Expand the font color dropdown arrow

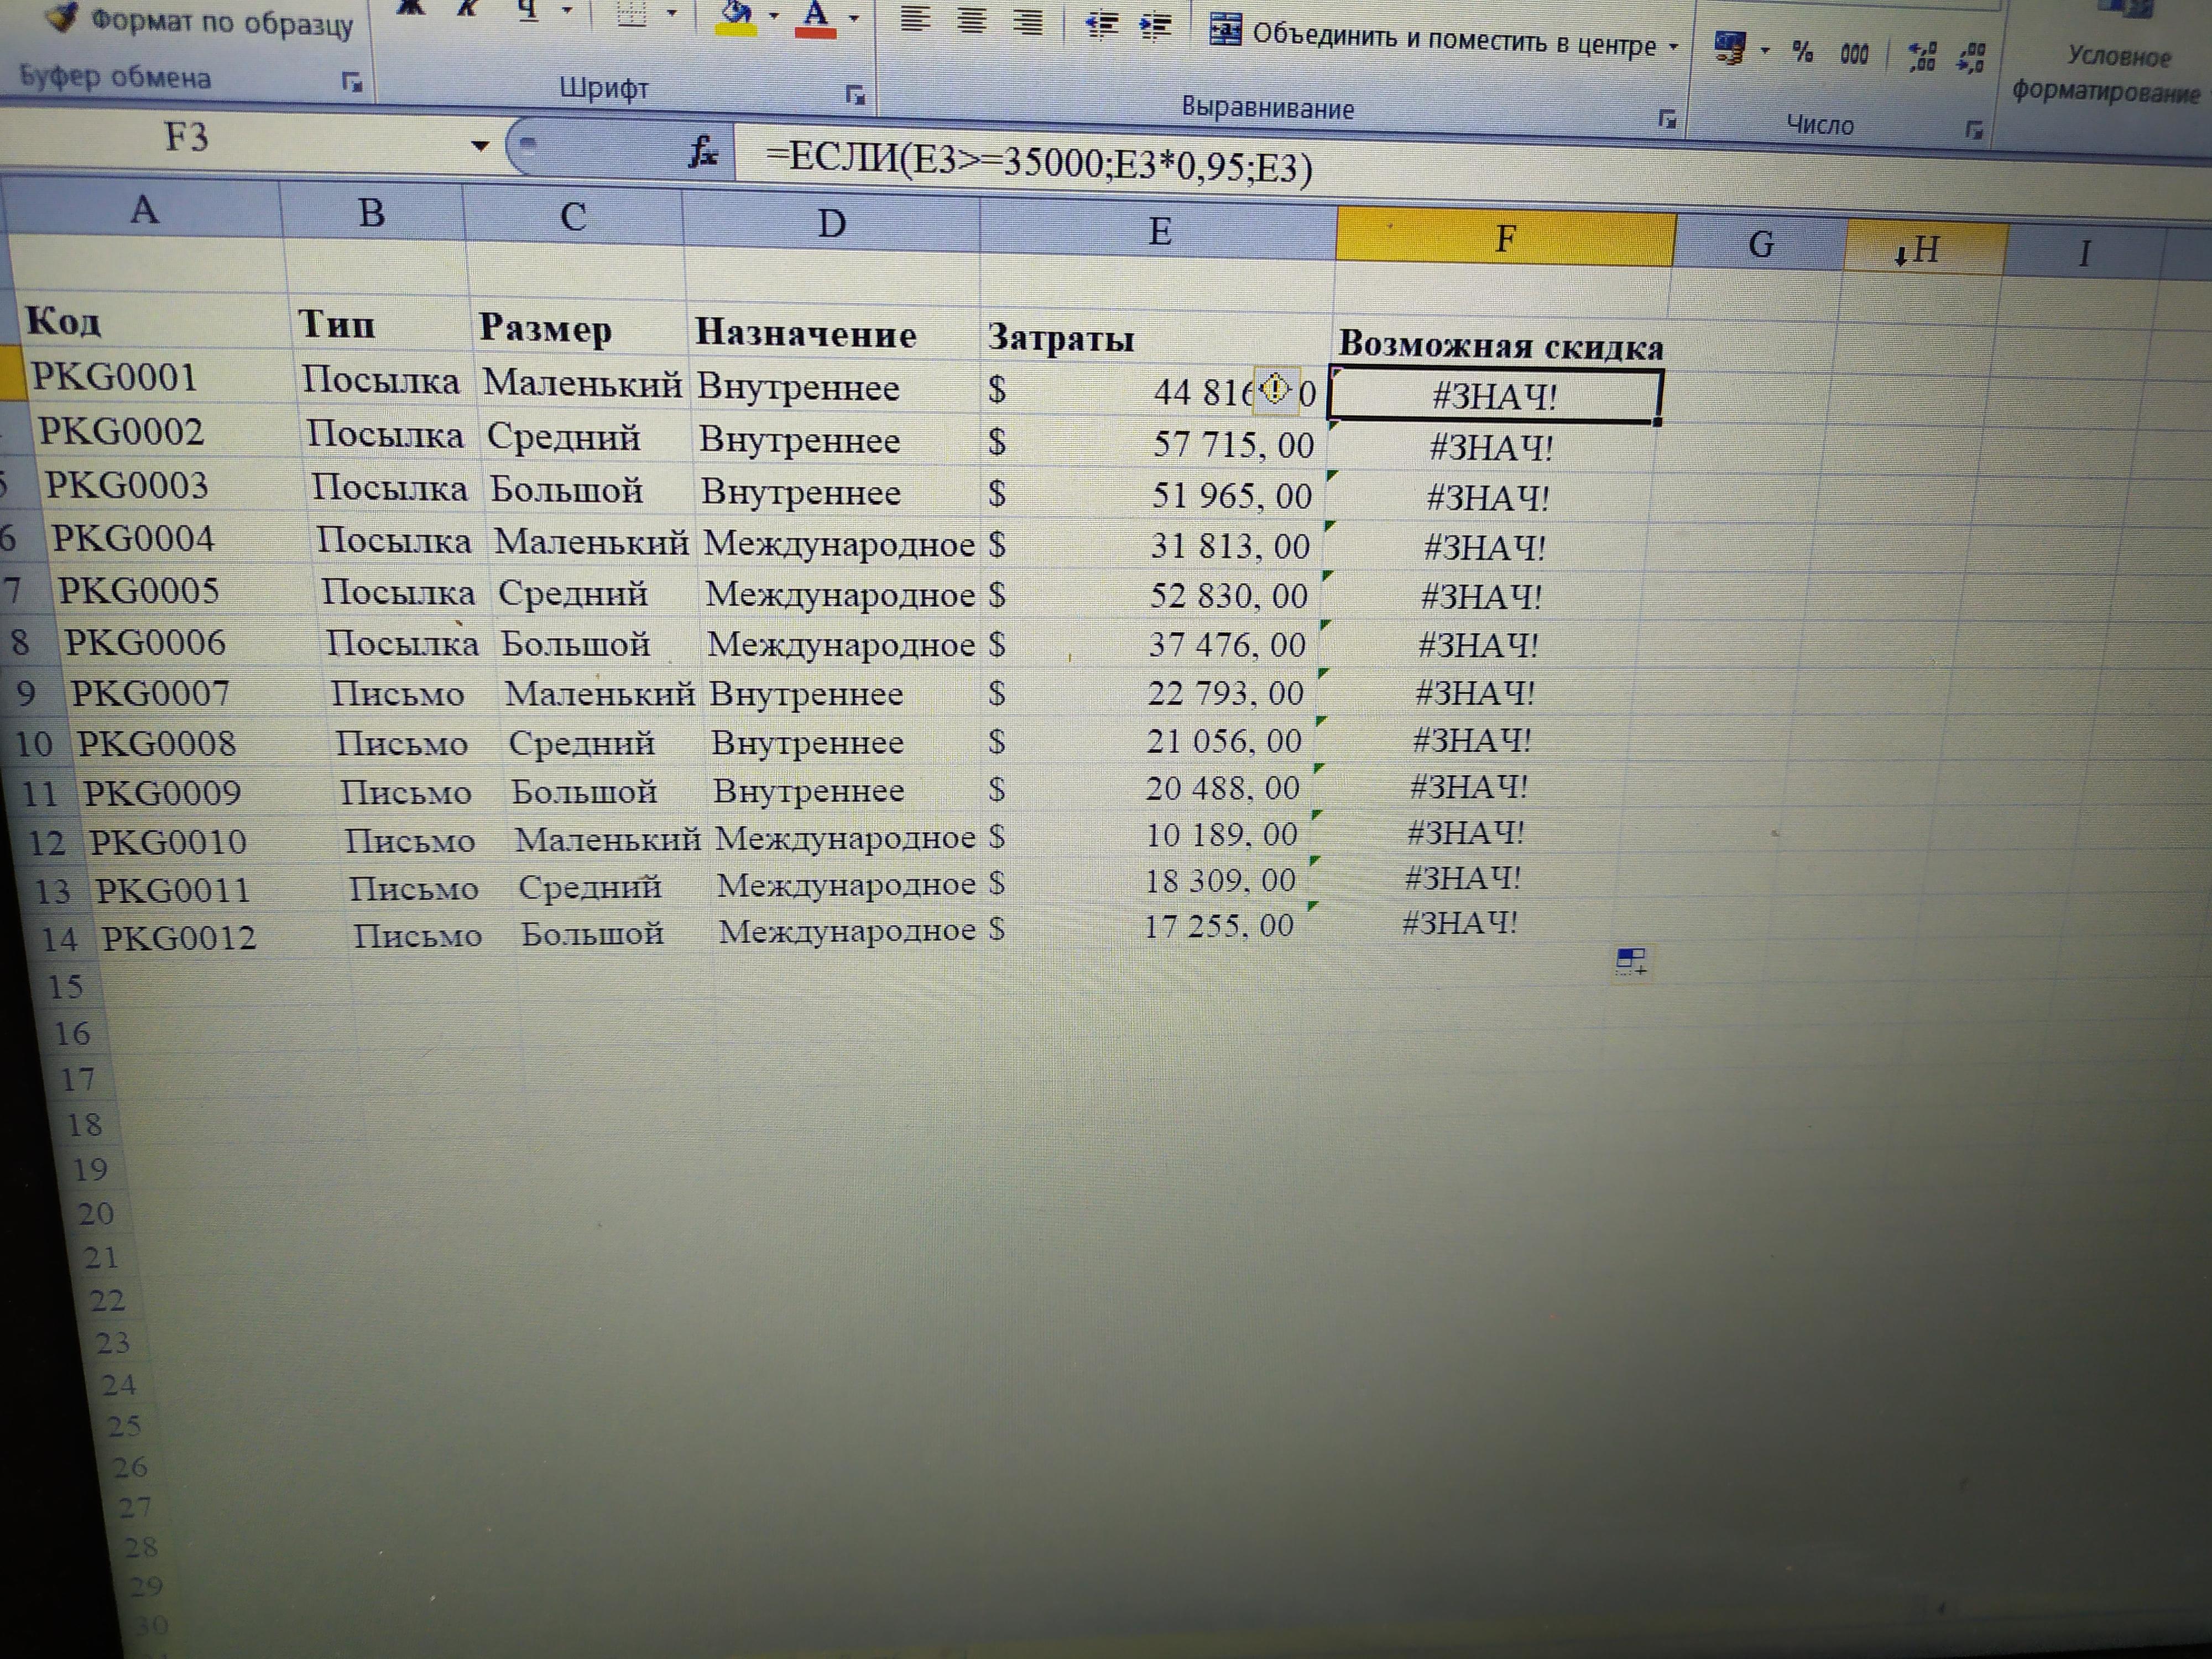(x=853, y=18)
